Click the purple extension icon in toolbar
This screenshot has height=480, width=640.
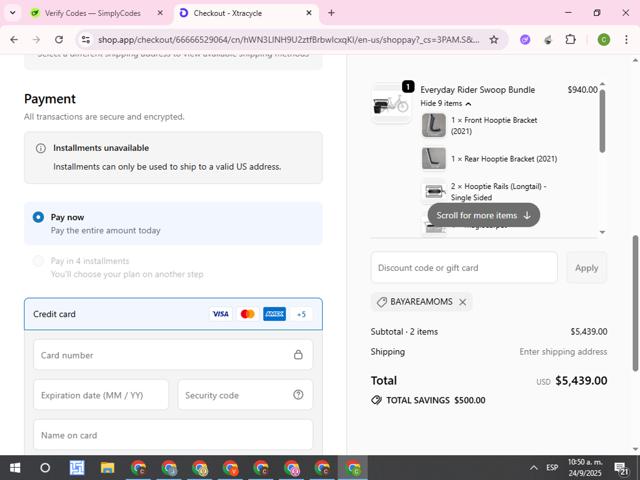point(525,40)
